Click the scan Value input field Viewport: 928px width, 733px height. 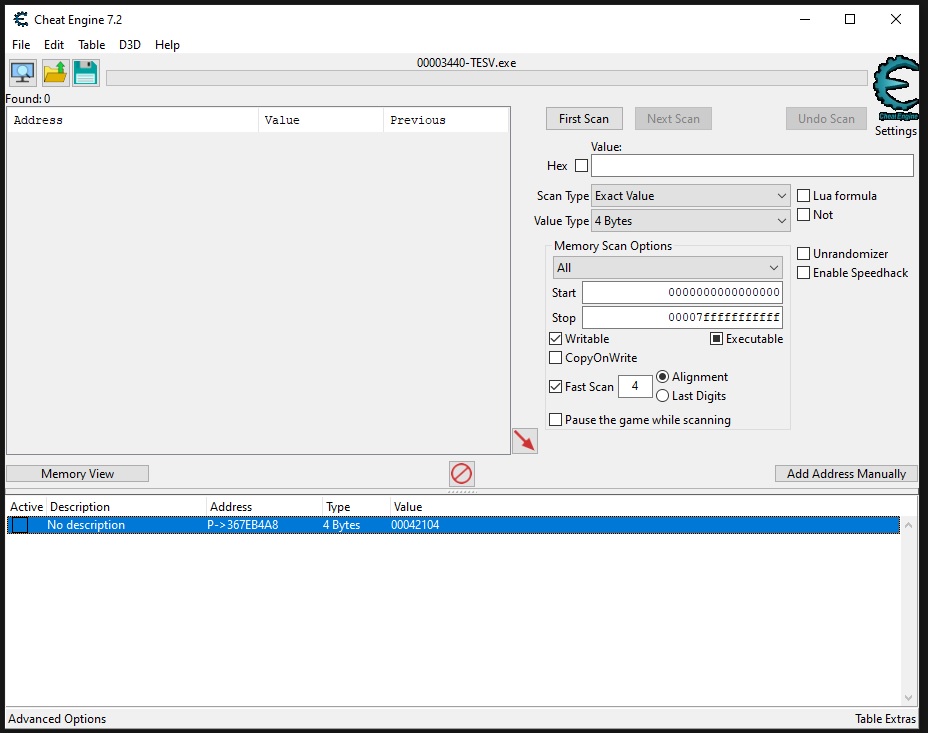(x=752, y=166)
